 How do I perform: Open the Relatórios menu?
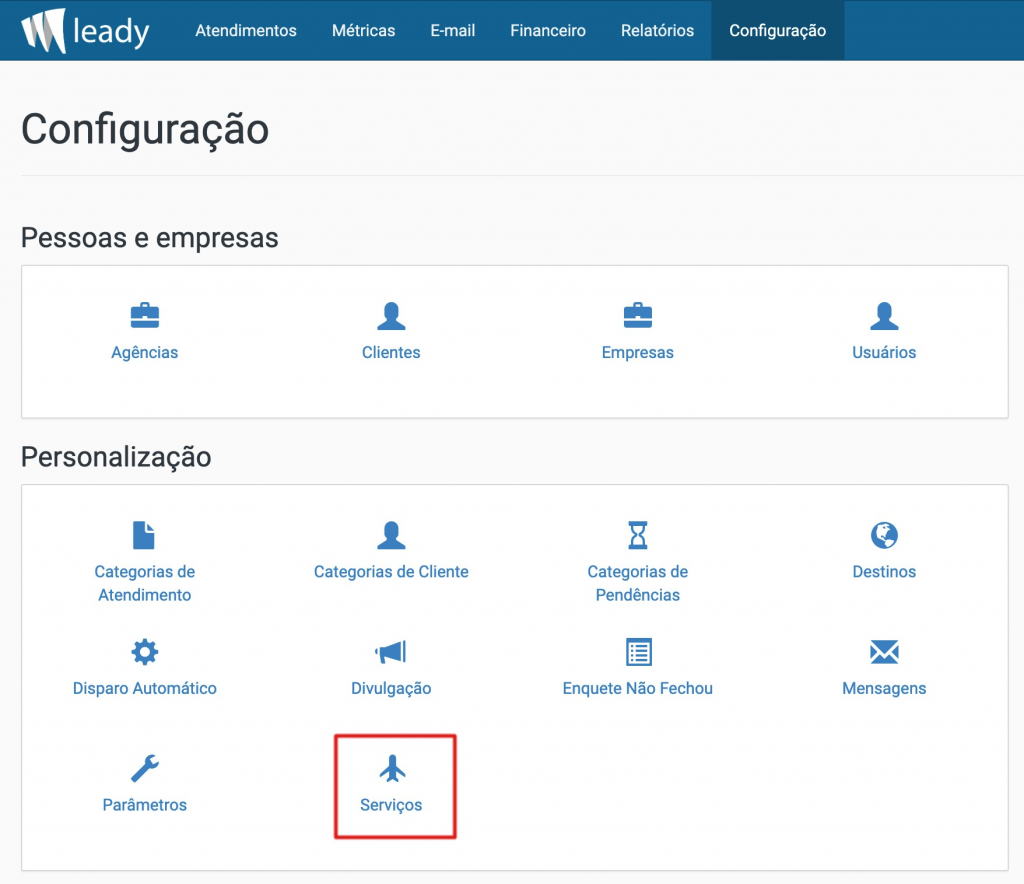click(x=657, y=31)
